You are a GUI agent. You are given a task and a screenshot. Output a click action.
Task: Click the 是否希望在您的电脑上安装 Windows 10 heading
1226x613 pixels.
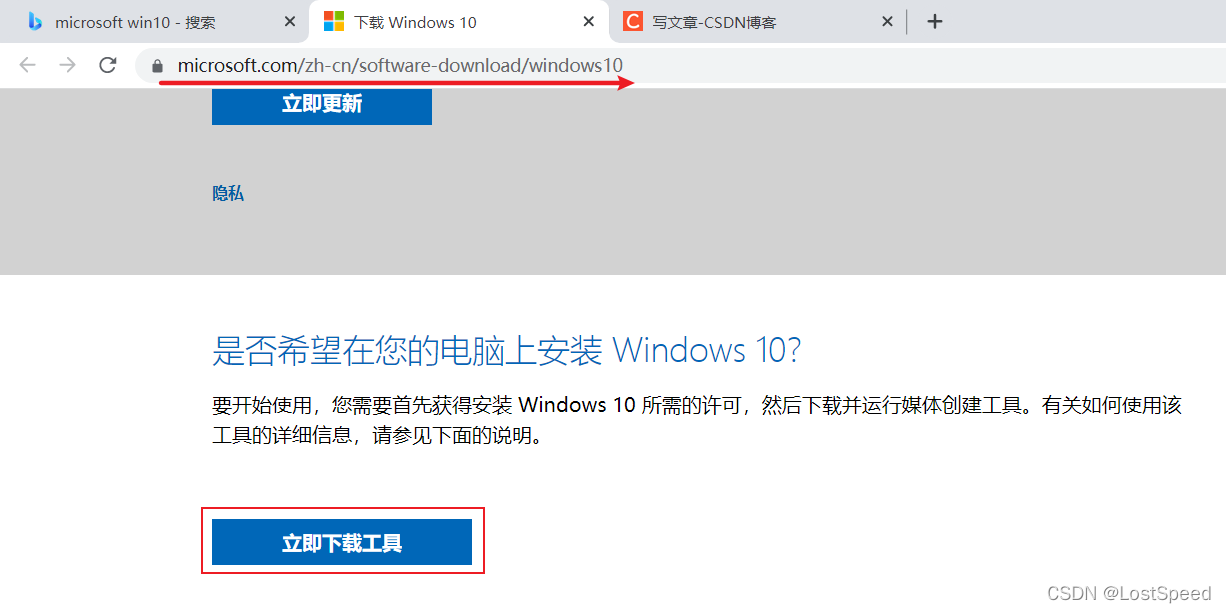[x=507, y=351]
